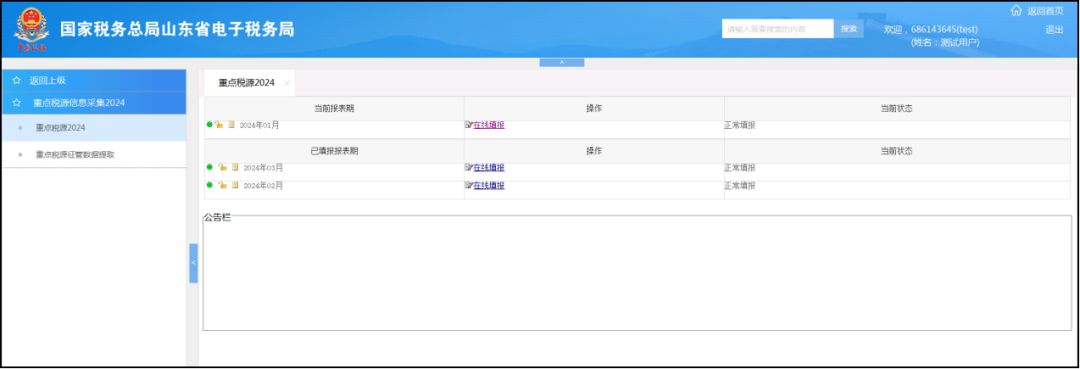Click the 国家税务总局山东省电子税务局 title
The height and width of the screenshot is (369, 1080).
177,29
